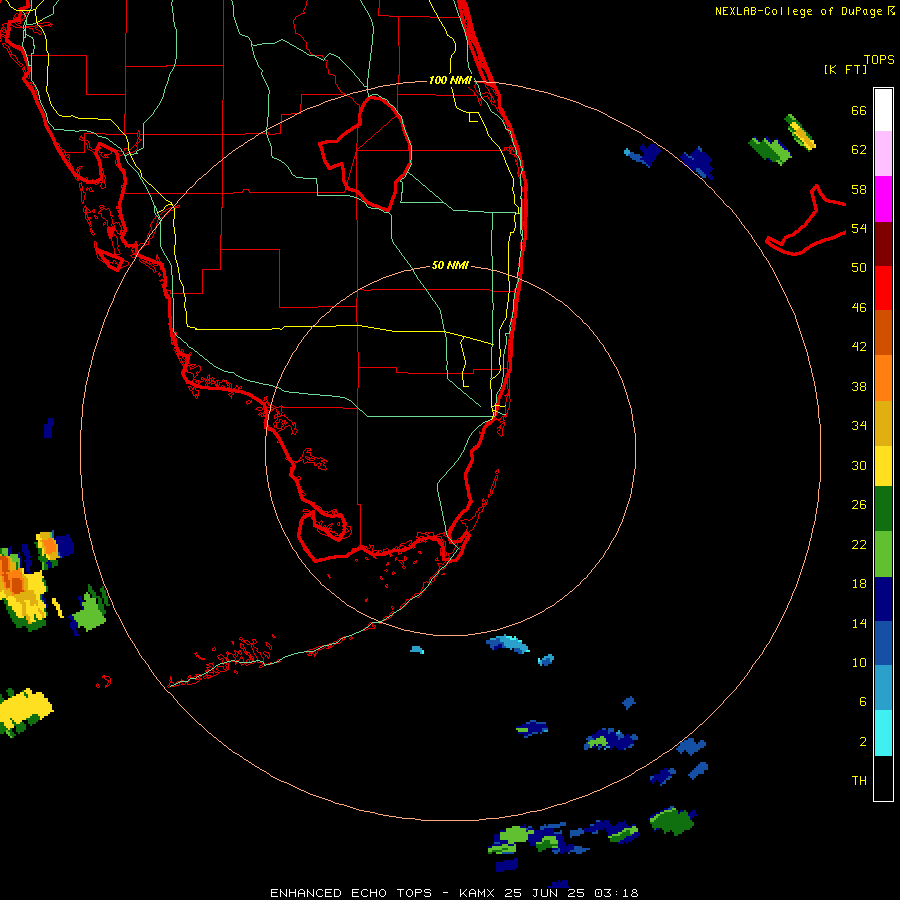Click the legend value 26
900x900 pixels.
[x=859, y=505]
